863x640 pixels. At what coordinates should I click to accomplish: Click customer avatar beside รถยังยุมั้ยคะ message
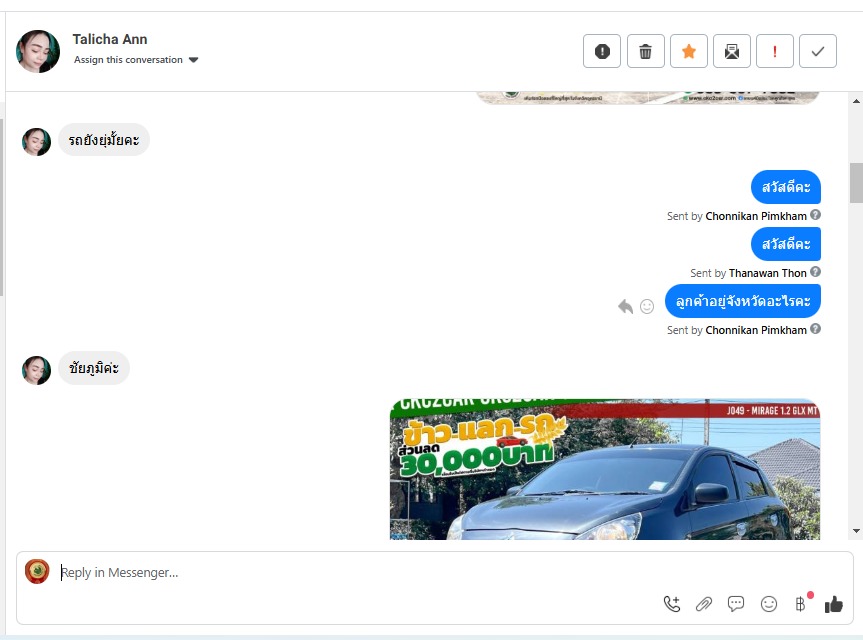(36, 142)
